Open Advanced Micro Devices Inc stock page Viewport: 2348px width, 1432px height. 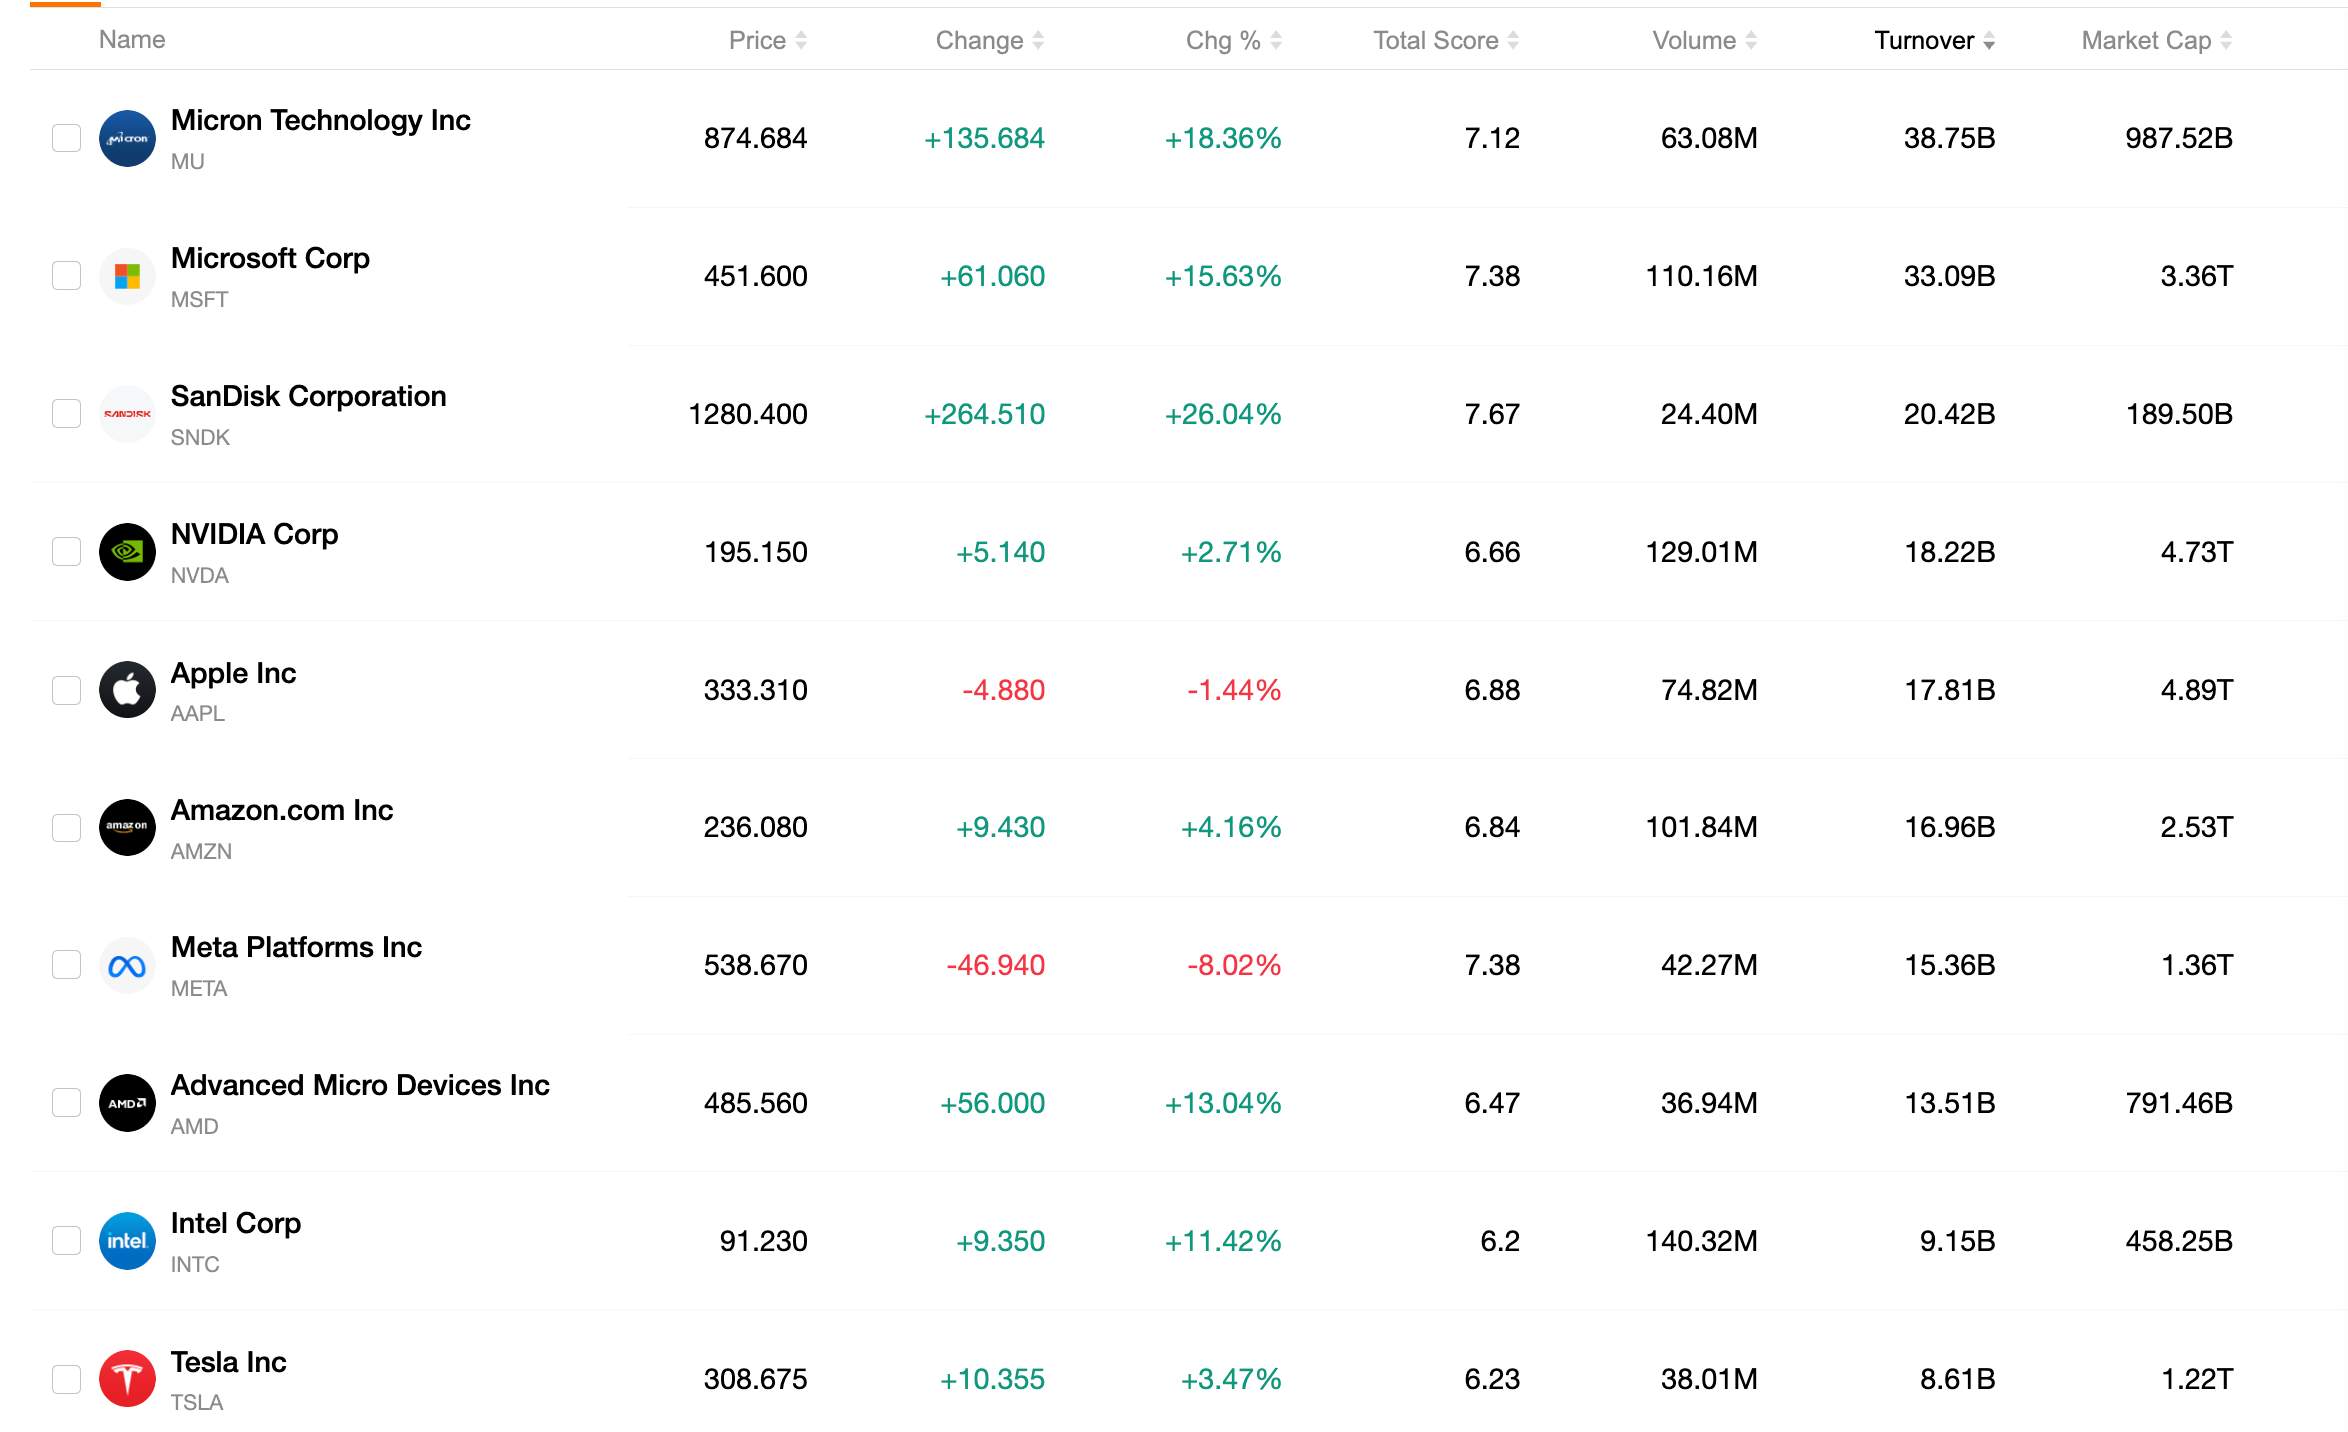tap(360, 1085)
